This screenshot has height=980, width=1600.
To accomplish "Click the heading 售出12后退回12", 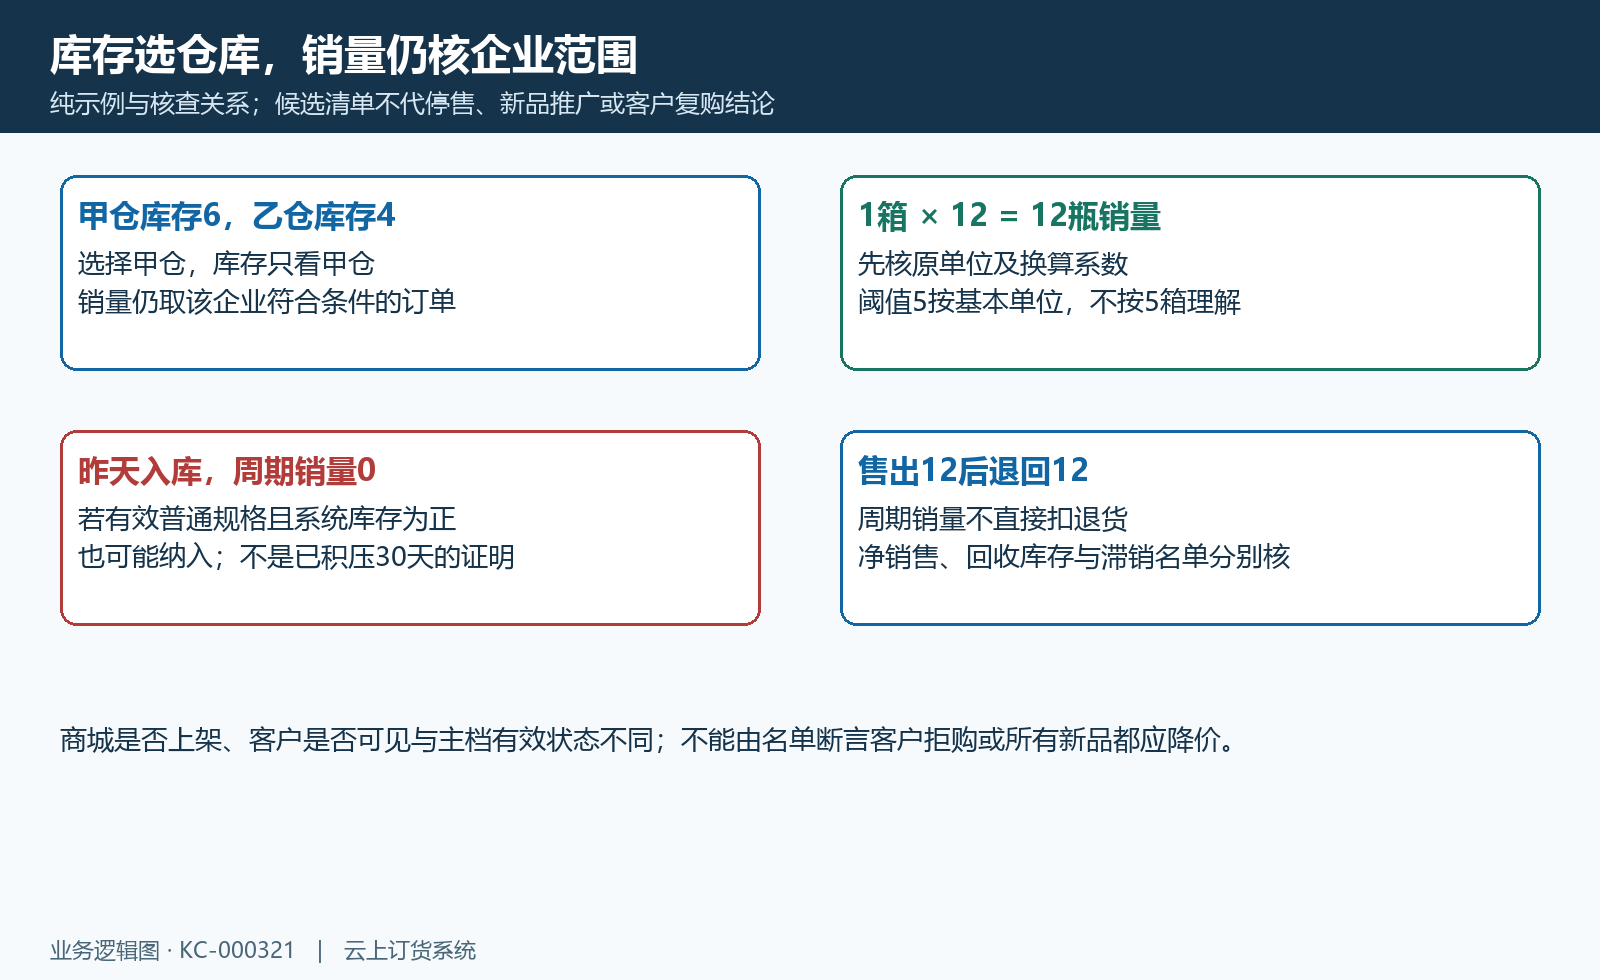I will 973,471.
